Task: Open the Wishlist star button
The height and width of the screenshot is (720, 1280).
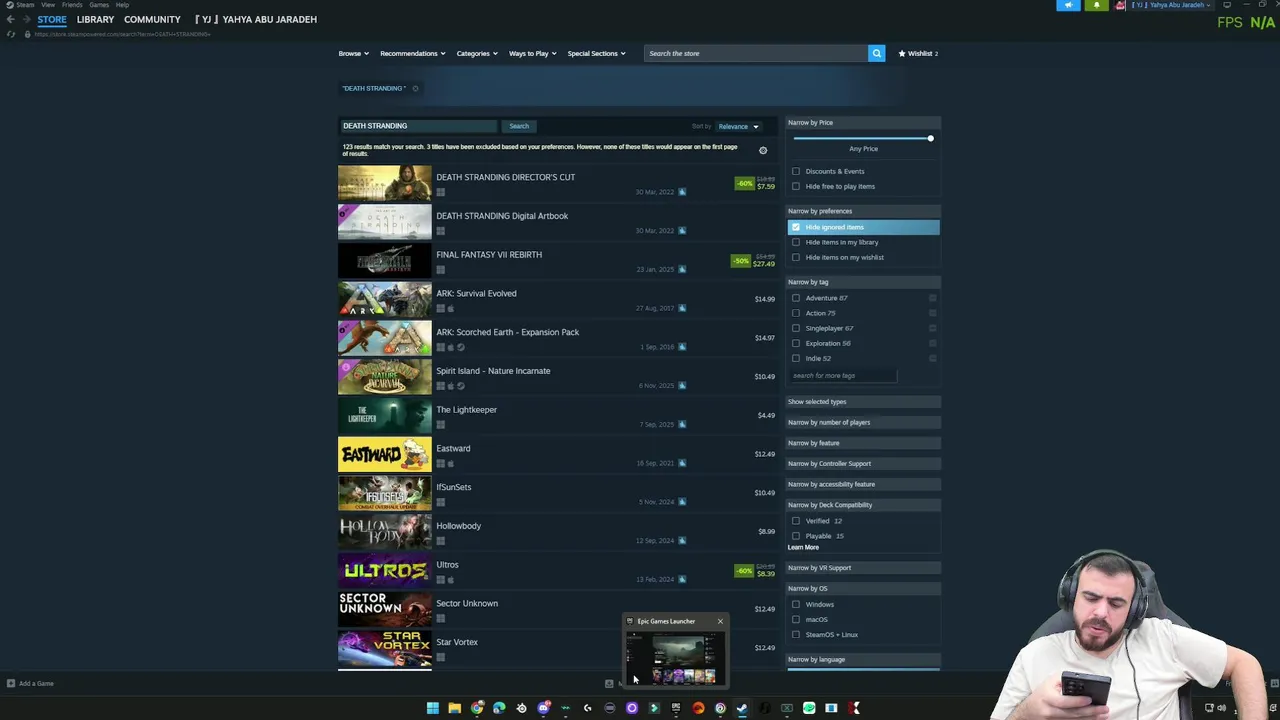Action: 918,53
